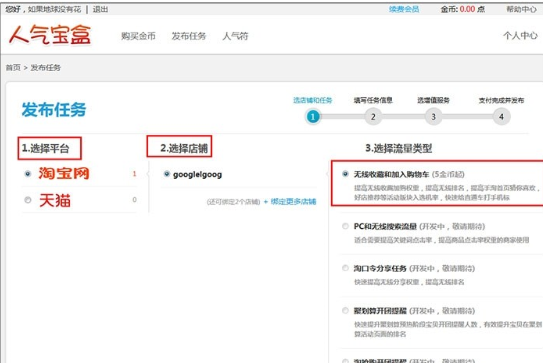543x363 pixels.
Task: Click the 还可绑定2个店铺 note
Action: click(233, 202)
